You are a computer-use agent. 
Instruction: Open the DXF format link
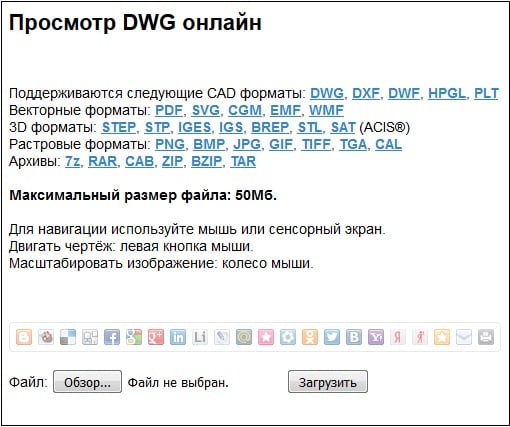366,93
